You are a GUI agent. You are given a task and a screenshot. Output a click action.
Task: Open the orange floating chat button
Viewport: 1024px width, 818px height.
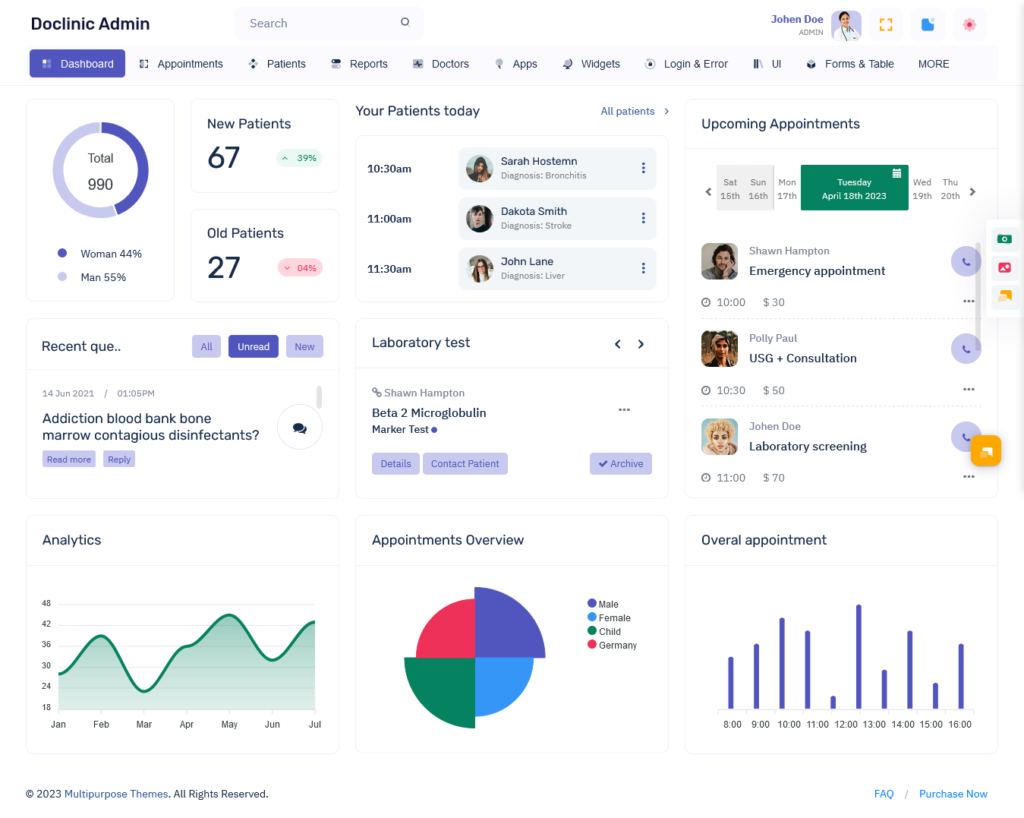(986, 450)
